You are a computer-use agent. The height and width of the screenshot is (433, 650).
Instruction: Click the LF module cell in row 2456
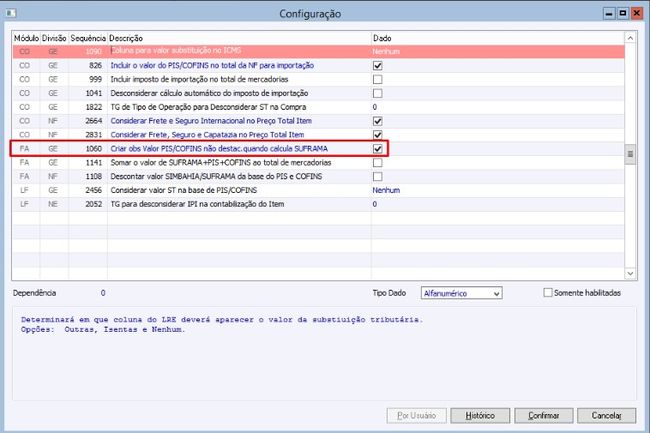[x=24, y=190]
